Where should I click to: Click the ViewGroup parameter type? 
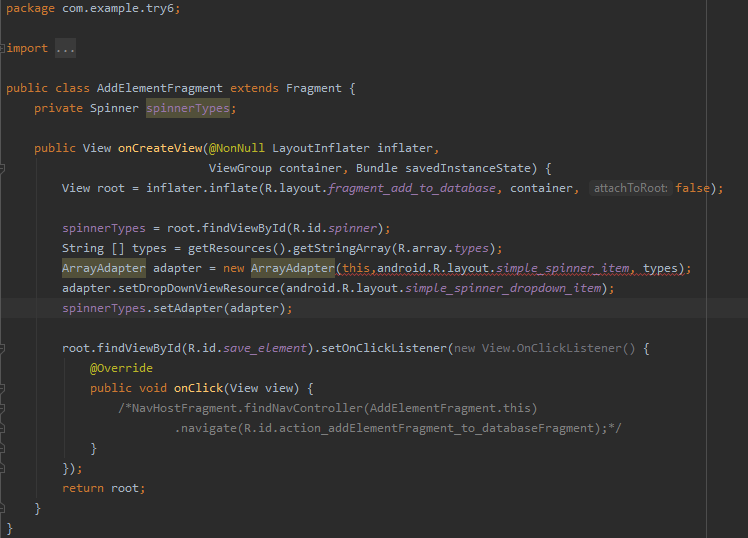tap(240, 168)
